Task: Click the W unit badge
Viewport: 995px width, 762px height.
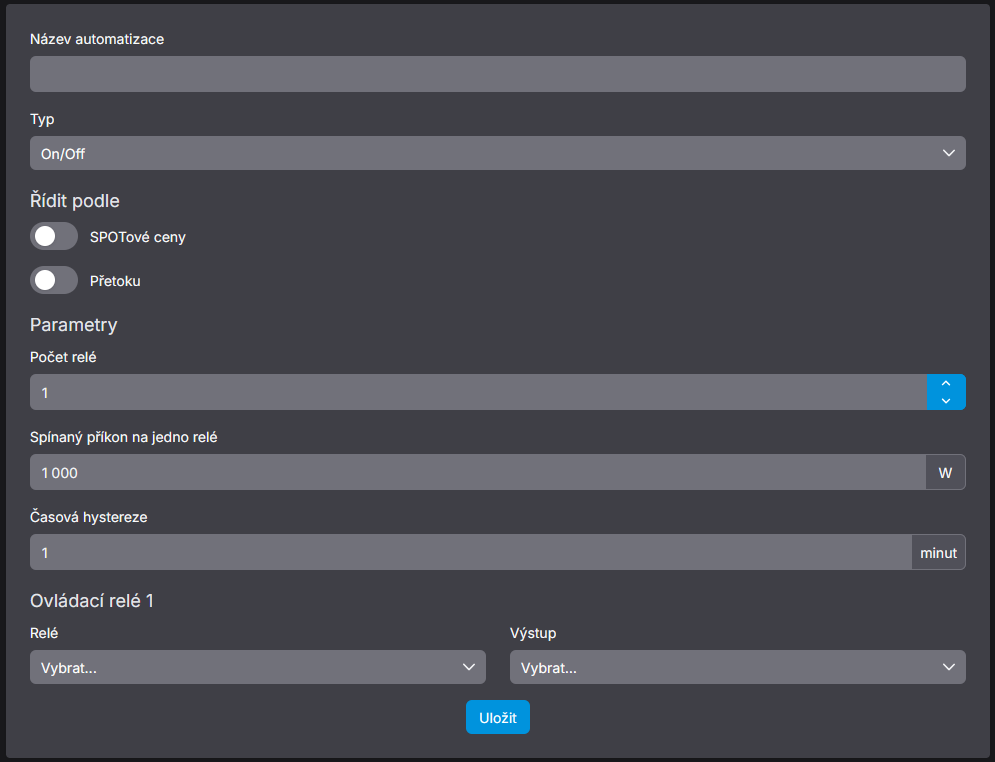Action: coord(945,472)
